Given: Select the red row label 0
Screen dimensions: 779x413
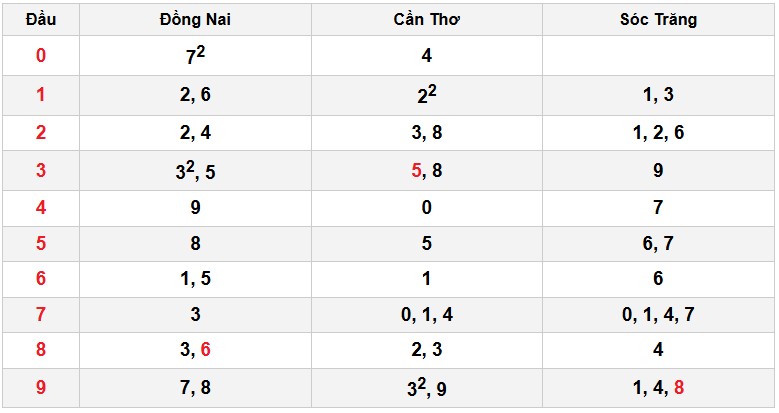Looking at the screenshot, I should (x=41, y=56).
